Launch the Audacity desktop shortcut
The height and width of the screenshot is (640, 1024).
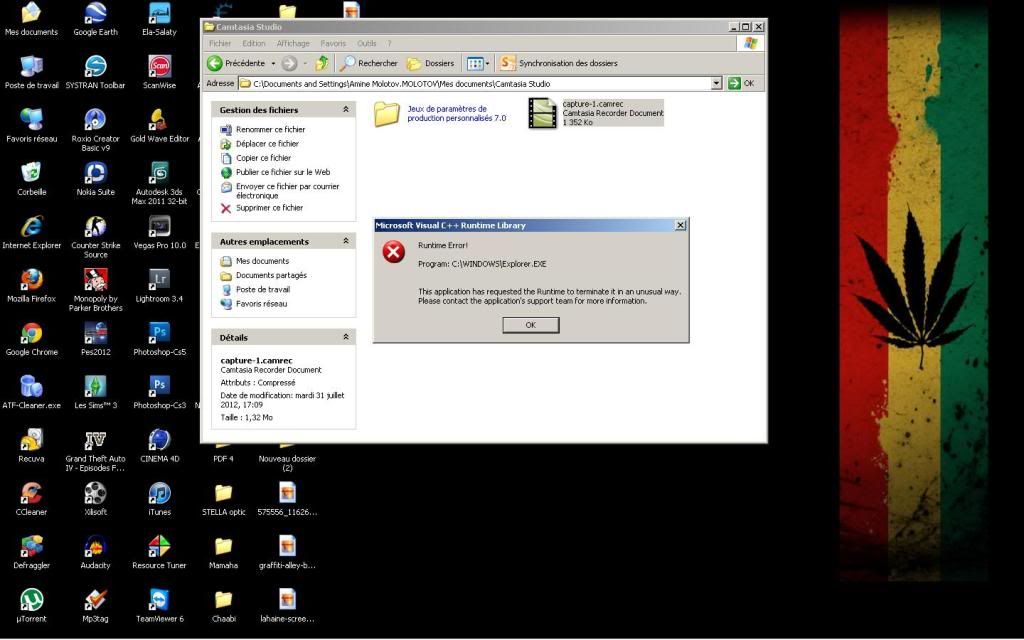(x=95, y=547)
